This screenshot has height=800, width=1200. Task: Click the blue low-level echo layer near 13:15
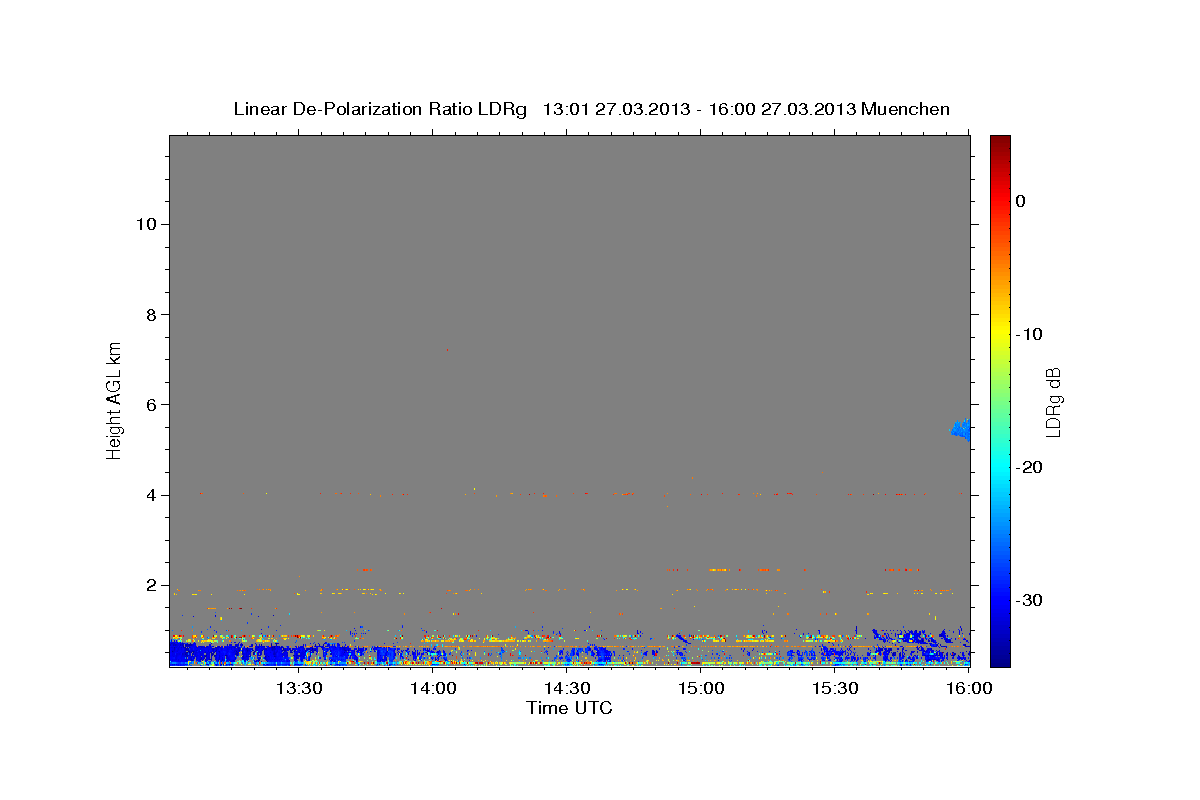coord(233,654)
